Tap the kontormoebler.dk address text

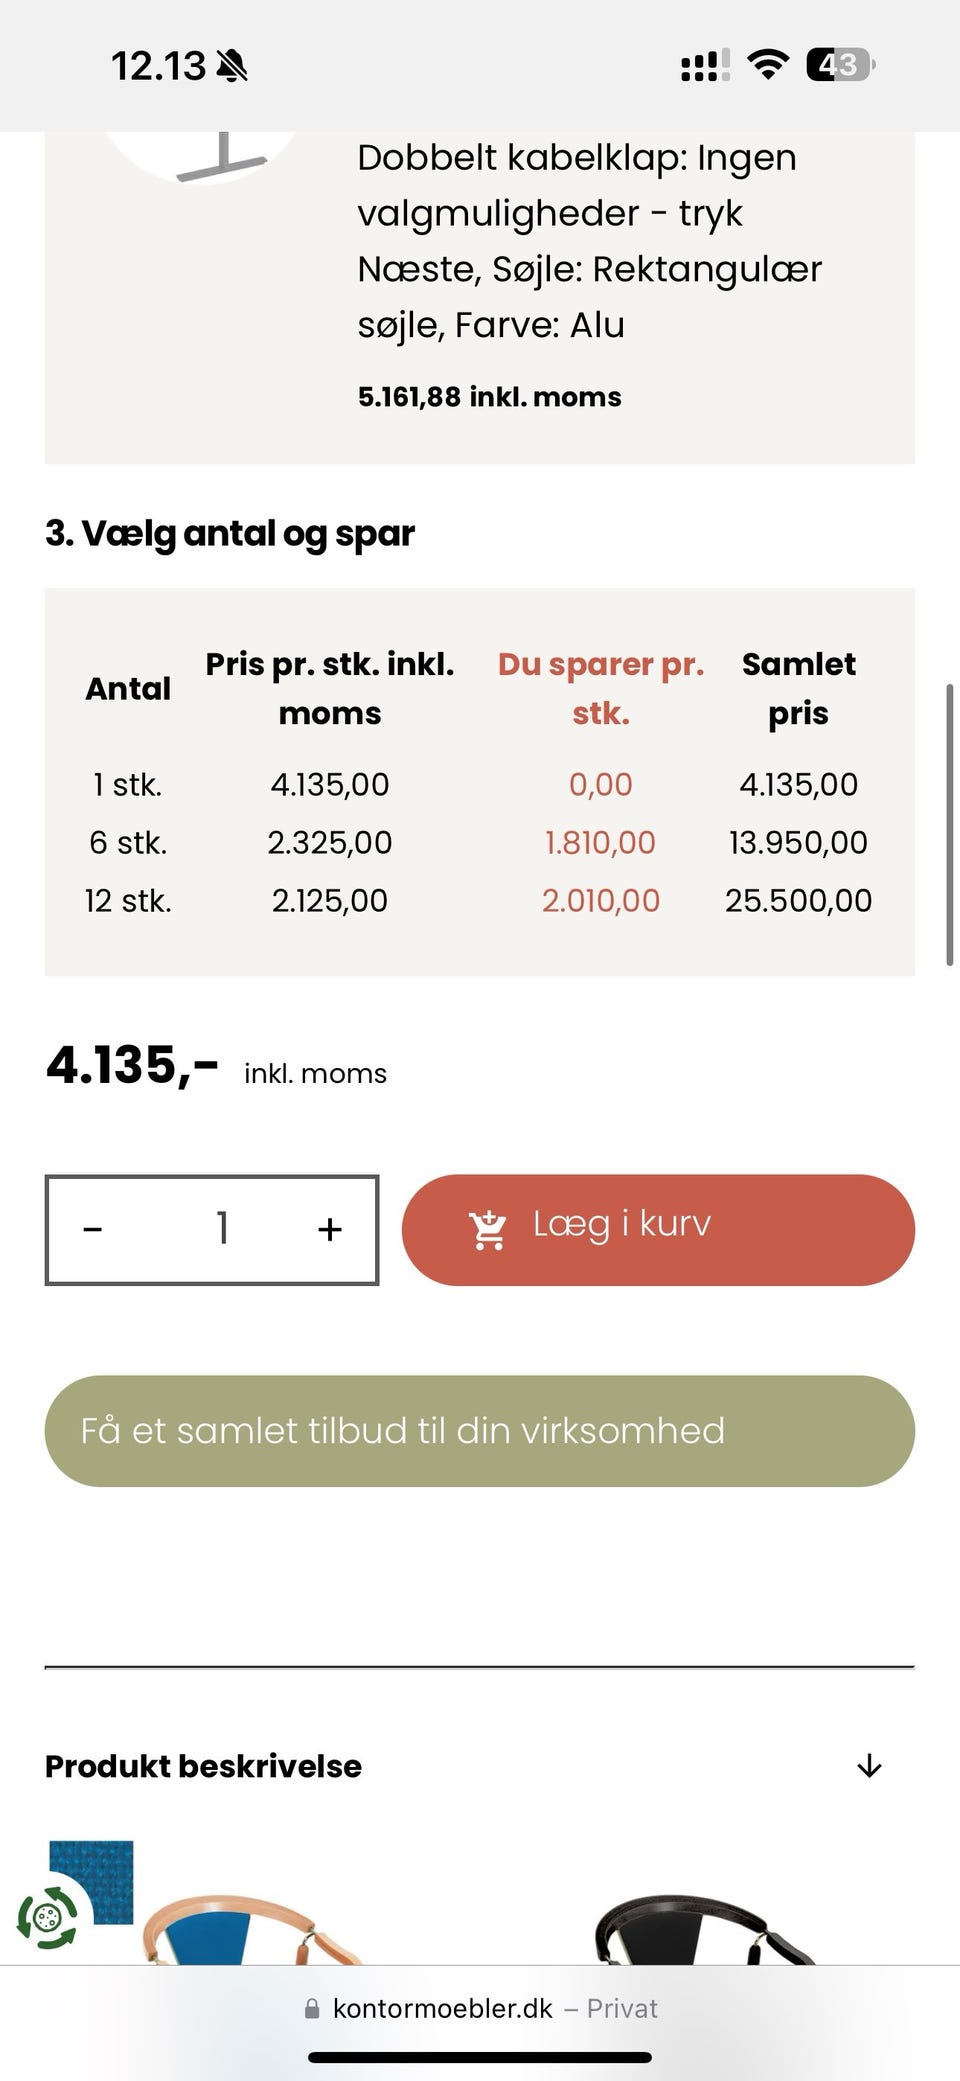pyautogui.click(x=442, y=2008)
